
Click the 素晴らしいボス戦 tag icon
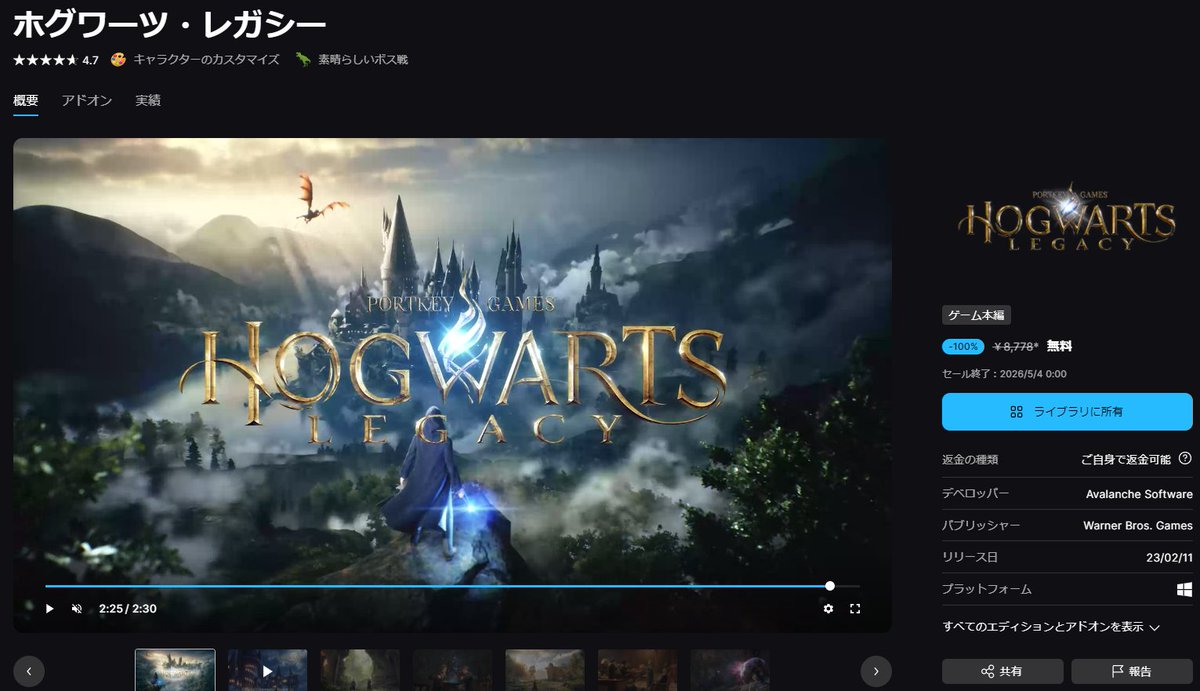pos(303,60)
